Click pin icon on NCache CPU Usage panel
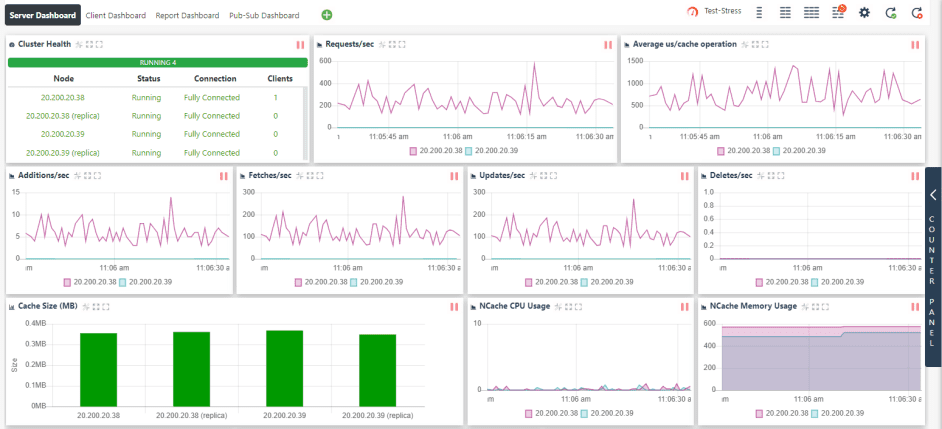 pyautogui.click(x=558, y=306)
